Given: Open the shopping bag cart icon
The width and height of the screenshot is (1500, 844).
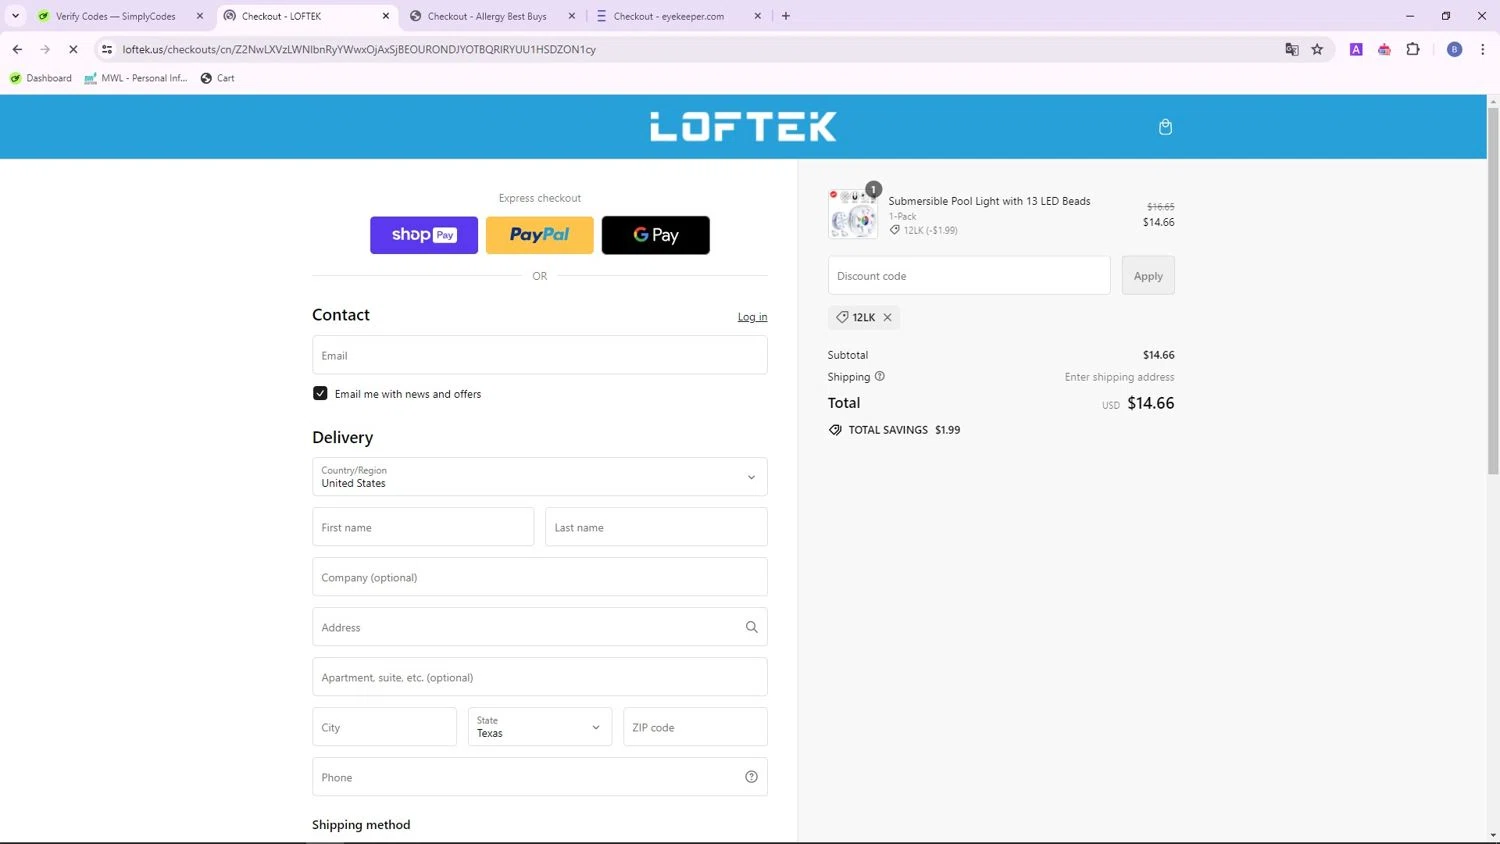Looking at the screenshot, I should pyautogui.click(x=1165, y=127).
